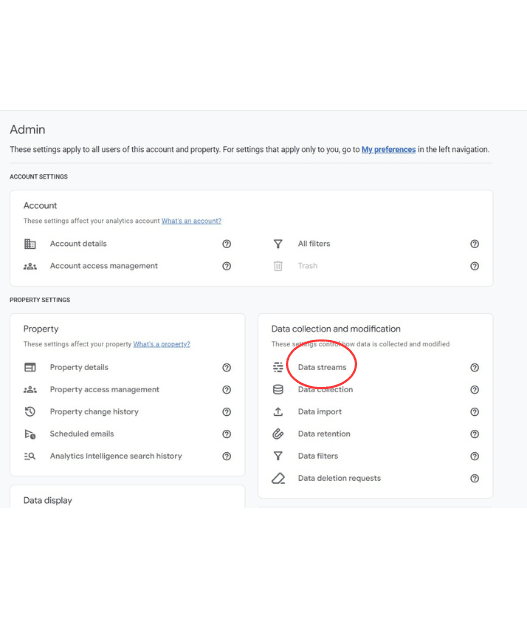Click the Property change history clock icon
This screenshot has height=617, width=527.
(x=30, y=412)
